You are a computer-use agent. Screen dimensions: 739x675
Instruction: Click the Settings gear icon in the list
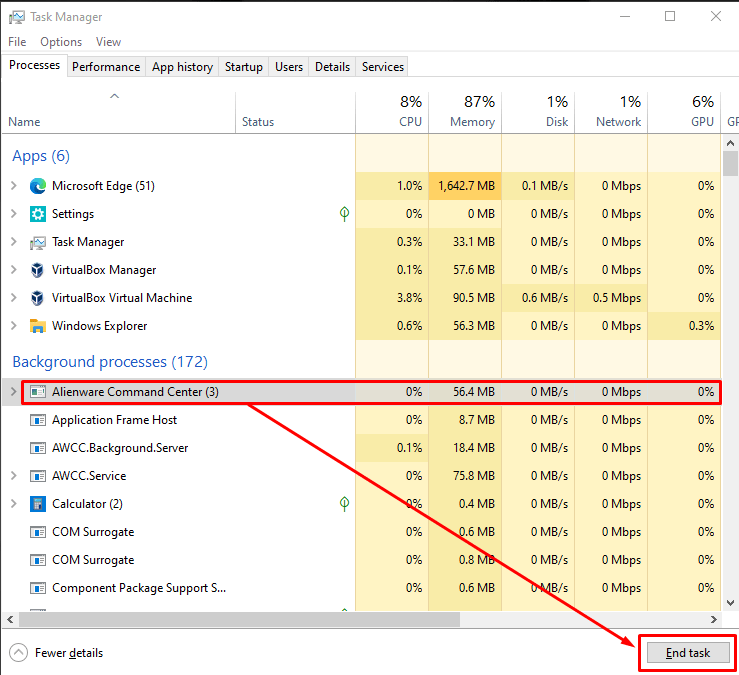[38, 214]
